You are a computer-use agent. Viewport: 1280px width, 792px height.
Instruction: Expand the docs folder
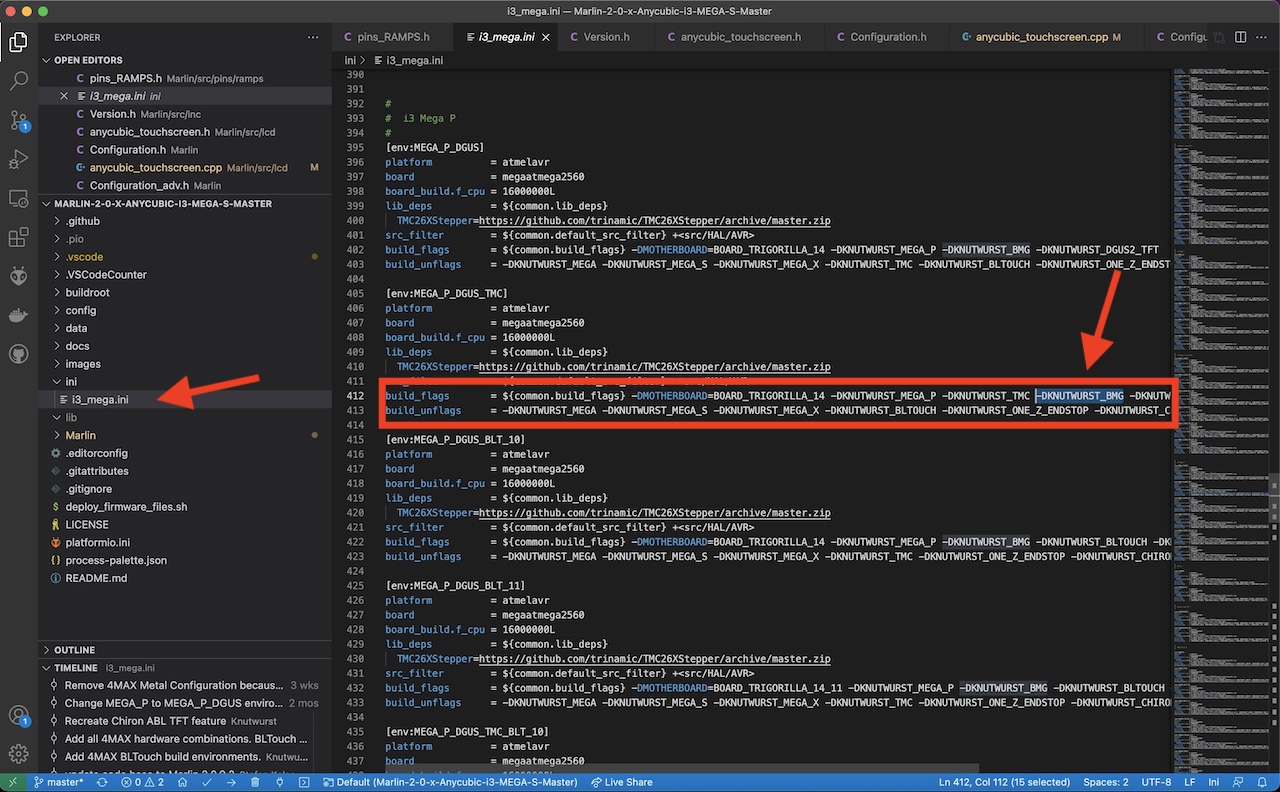click(x=185, y=346)
